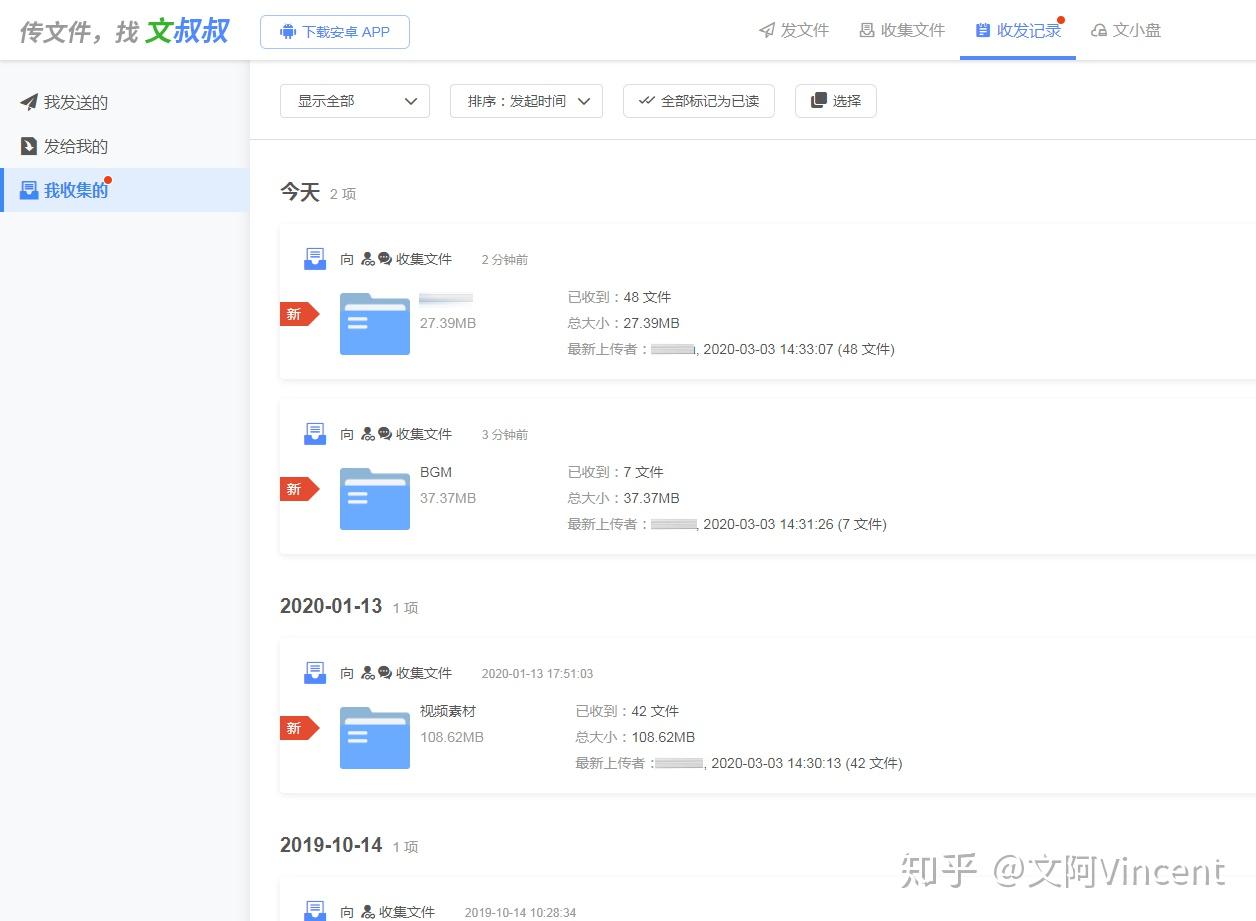Click the 已收到：48 文件 text
Viewport: 1256px width, 921px height.
[619, 297]
